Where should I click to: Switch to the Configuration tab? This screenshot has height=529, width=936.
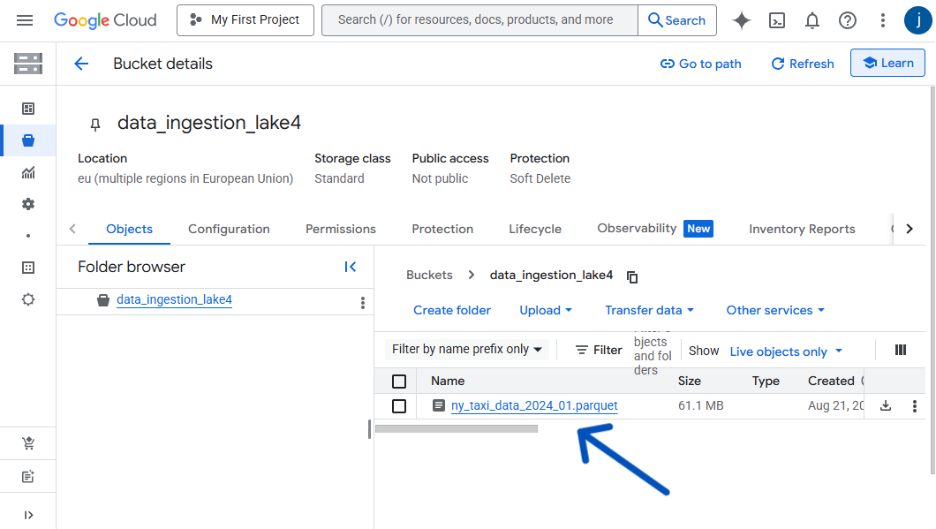[229, 229]
